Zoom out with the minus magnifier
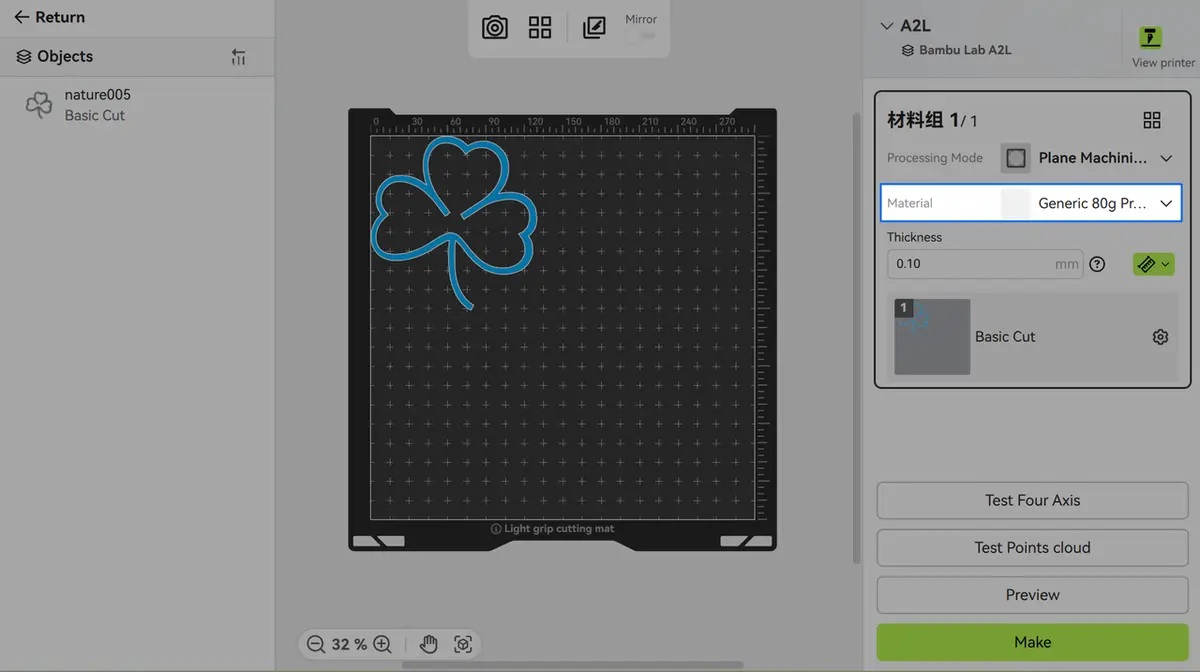Screen dimensions: 1200x672 pos(316,644)
